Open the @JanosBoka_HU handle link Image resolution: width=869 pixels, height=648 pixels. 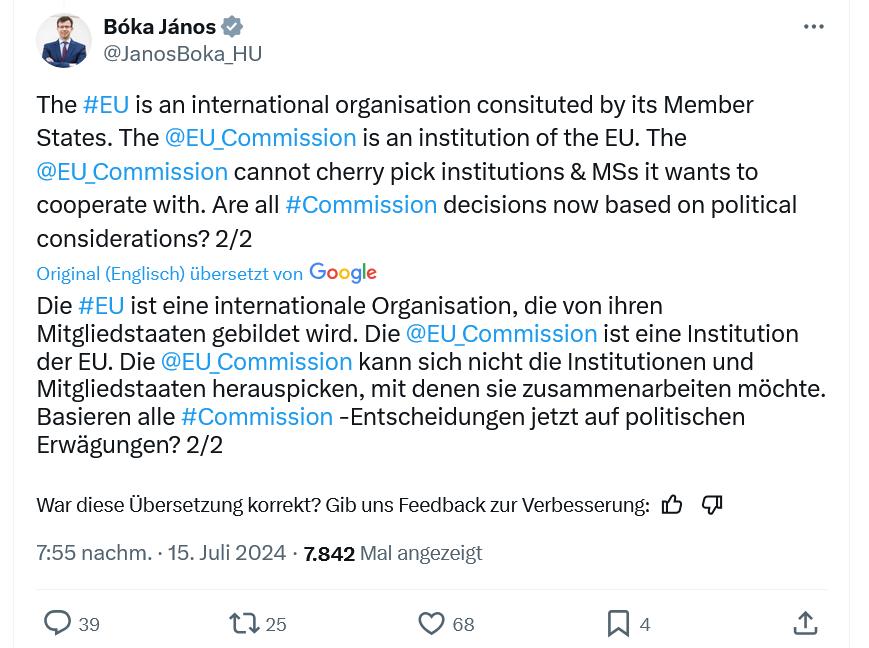[x=182, y=54]
